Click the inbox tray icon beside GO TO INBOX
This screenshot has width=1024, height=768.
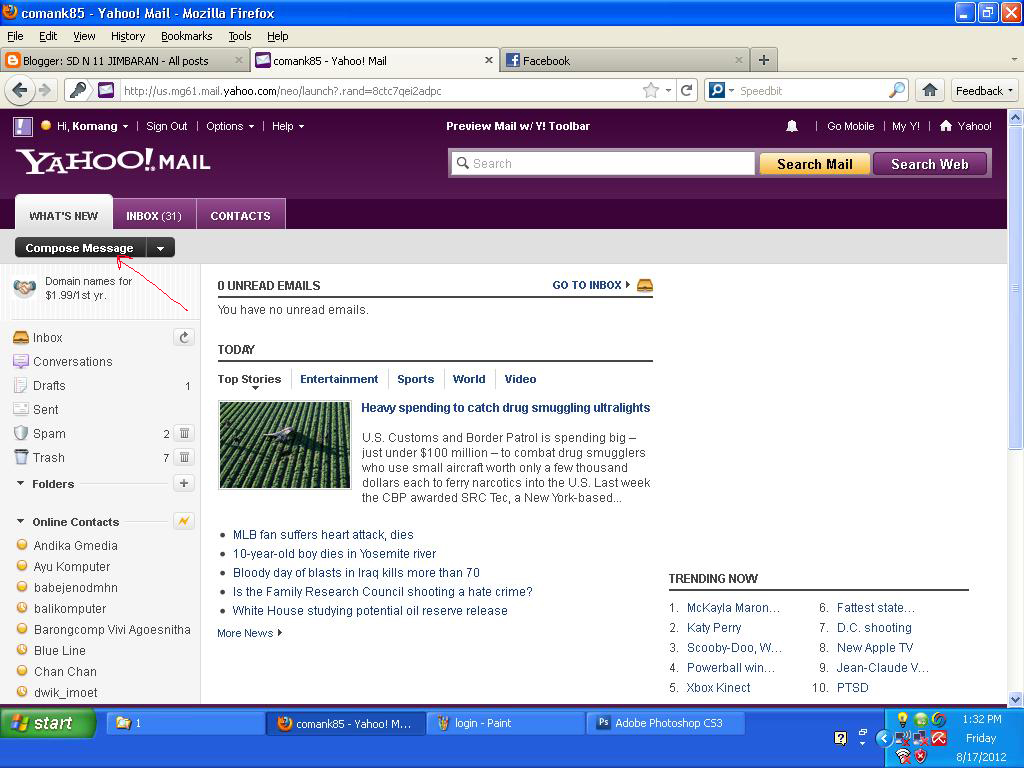tap(645, 285)
